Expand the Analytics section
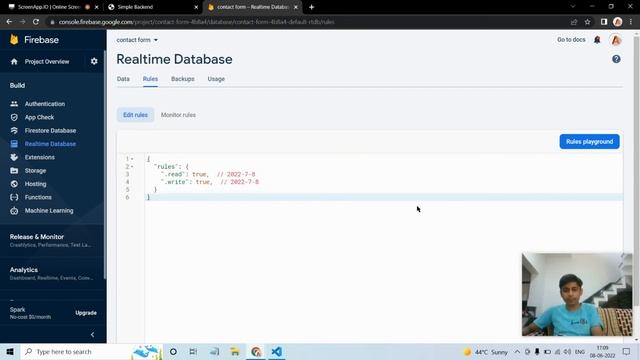640x360 pixels. point(52,273)
